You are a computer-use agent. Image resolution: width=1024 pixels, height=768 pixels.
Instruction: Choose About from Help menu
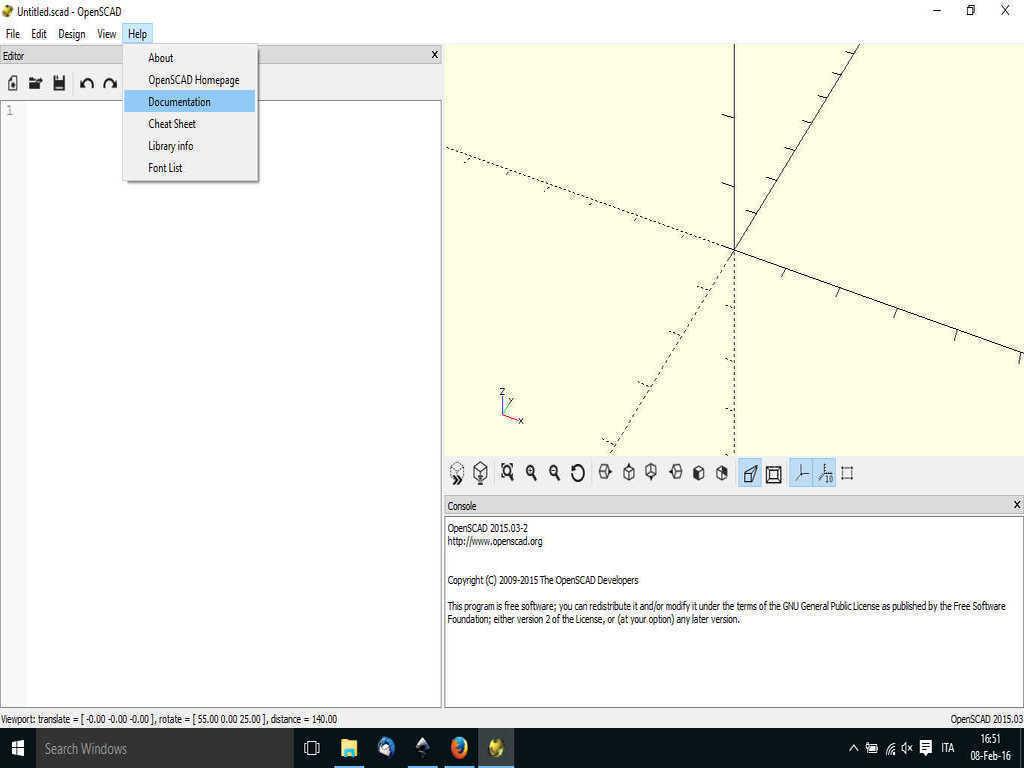(x=189, y=58)
